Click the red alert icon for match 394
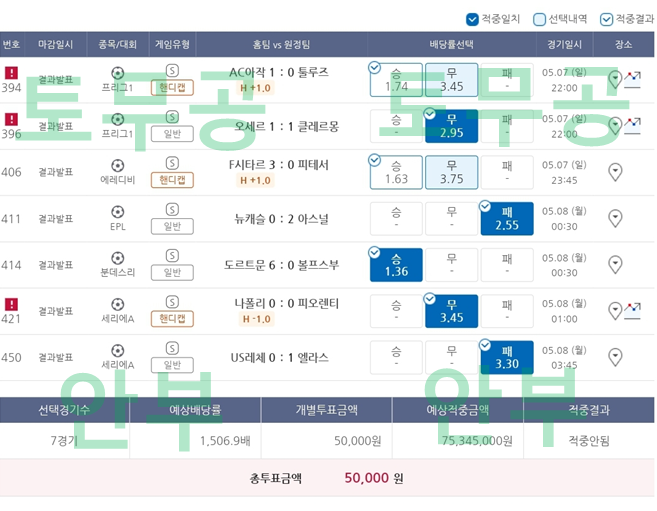Viewport: 657px width, 511px height. [x=12, y=73]
